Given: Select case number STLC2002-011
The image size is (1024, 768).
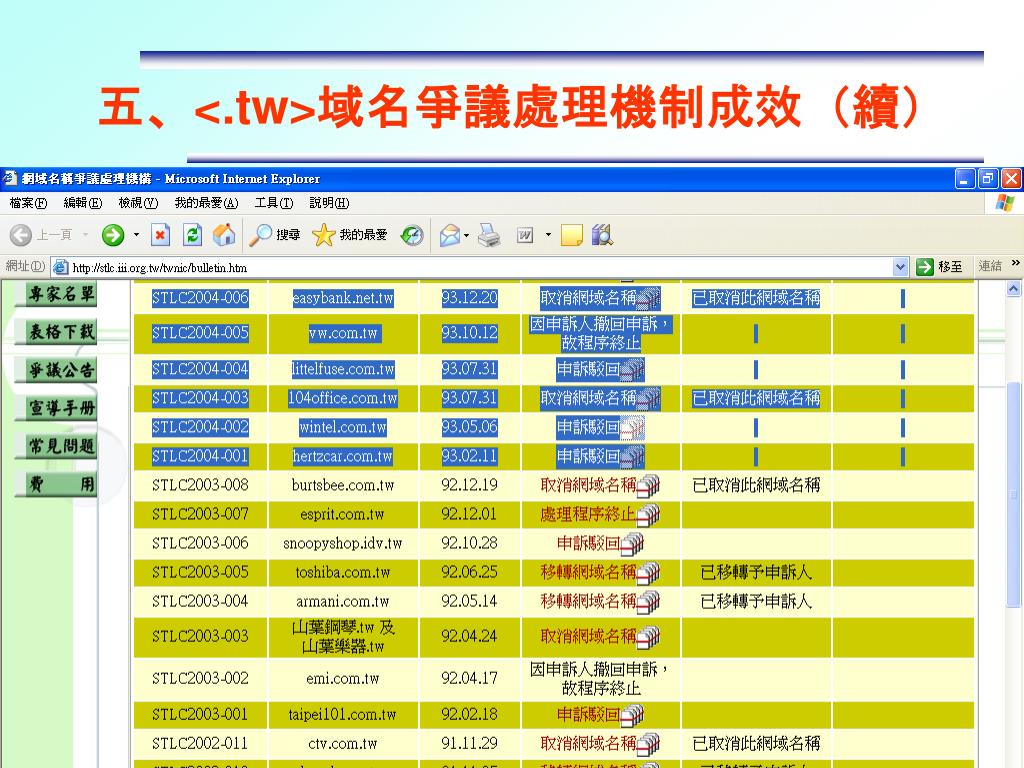Looking at the screenshot, I should coord(200,743).
